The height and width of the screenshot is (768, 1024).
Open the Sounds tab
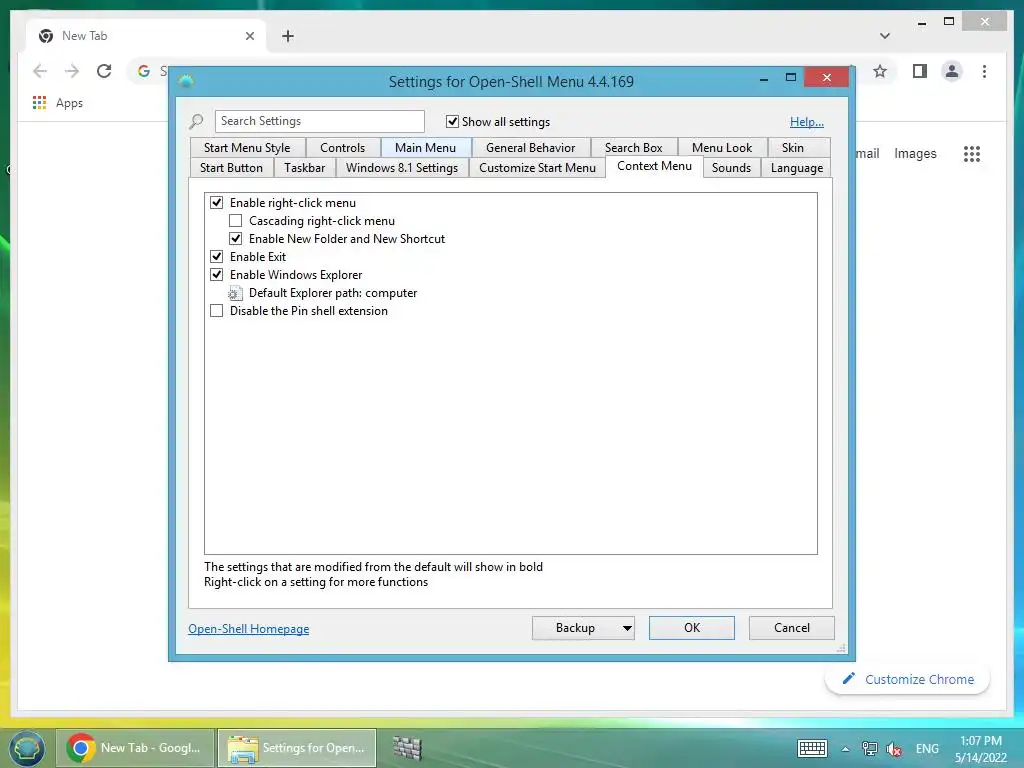(x=731, y=168)
